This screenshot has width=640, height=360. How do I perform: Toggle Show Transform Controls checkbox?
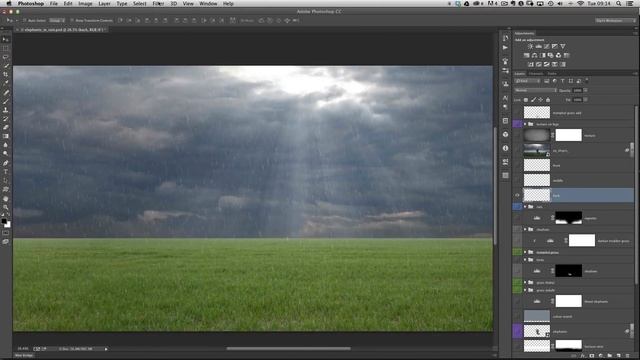click(x=72, y=20)
